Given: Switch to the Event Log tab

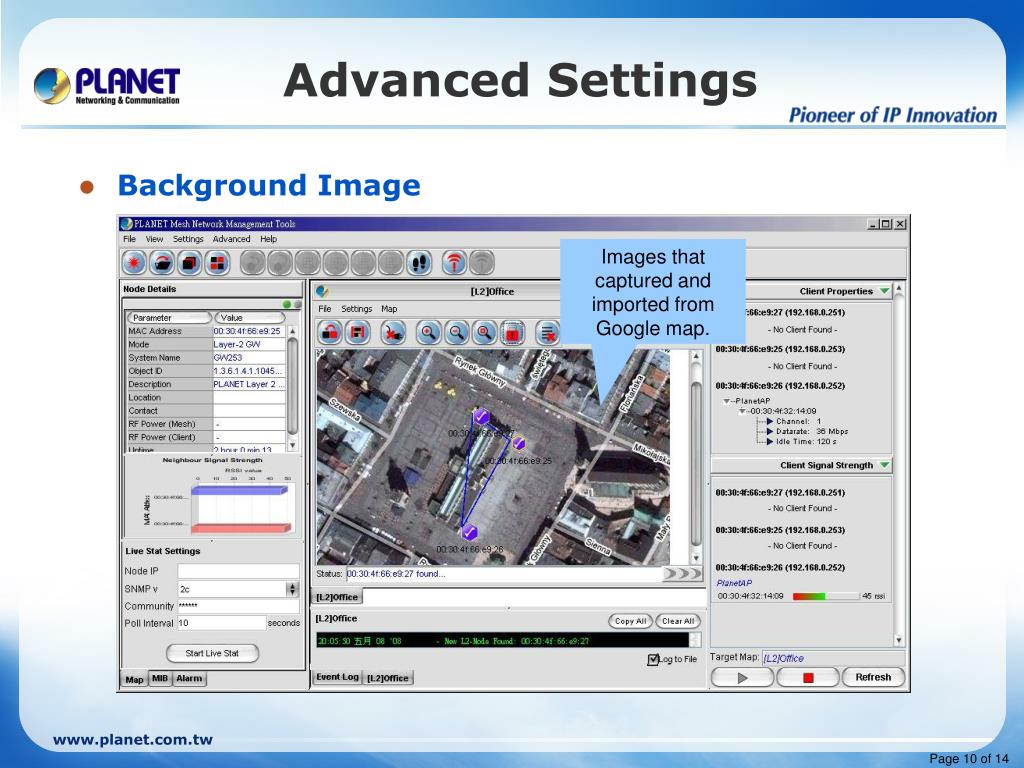Looking at the screenshot, I should [x=337, y=677].
